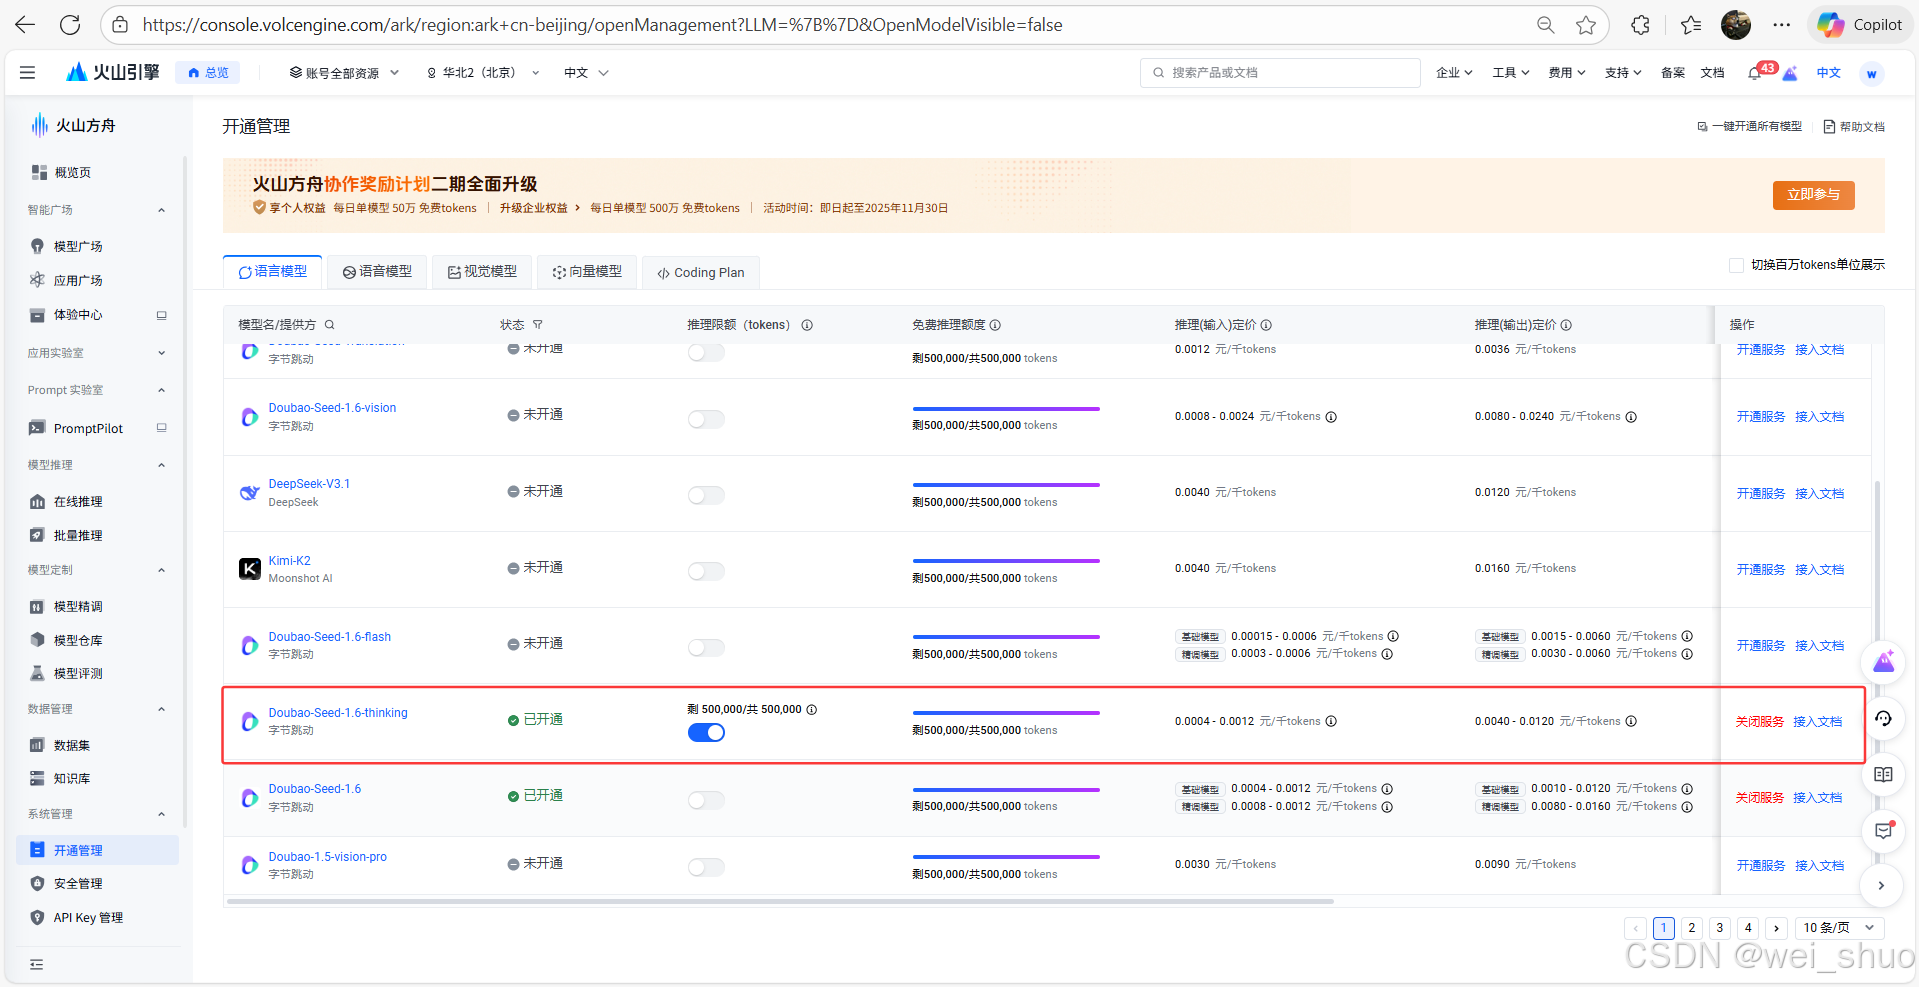Toggle inference limit for Doubao-Seed-1.6-vision
The width and height of the screenshot is (1919, 987).
tap(706, 419)
